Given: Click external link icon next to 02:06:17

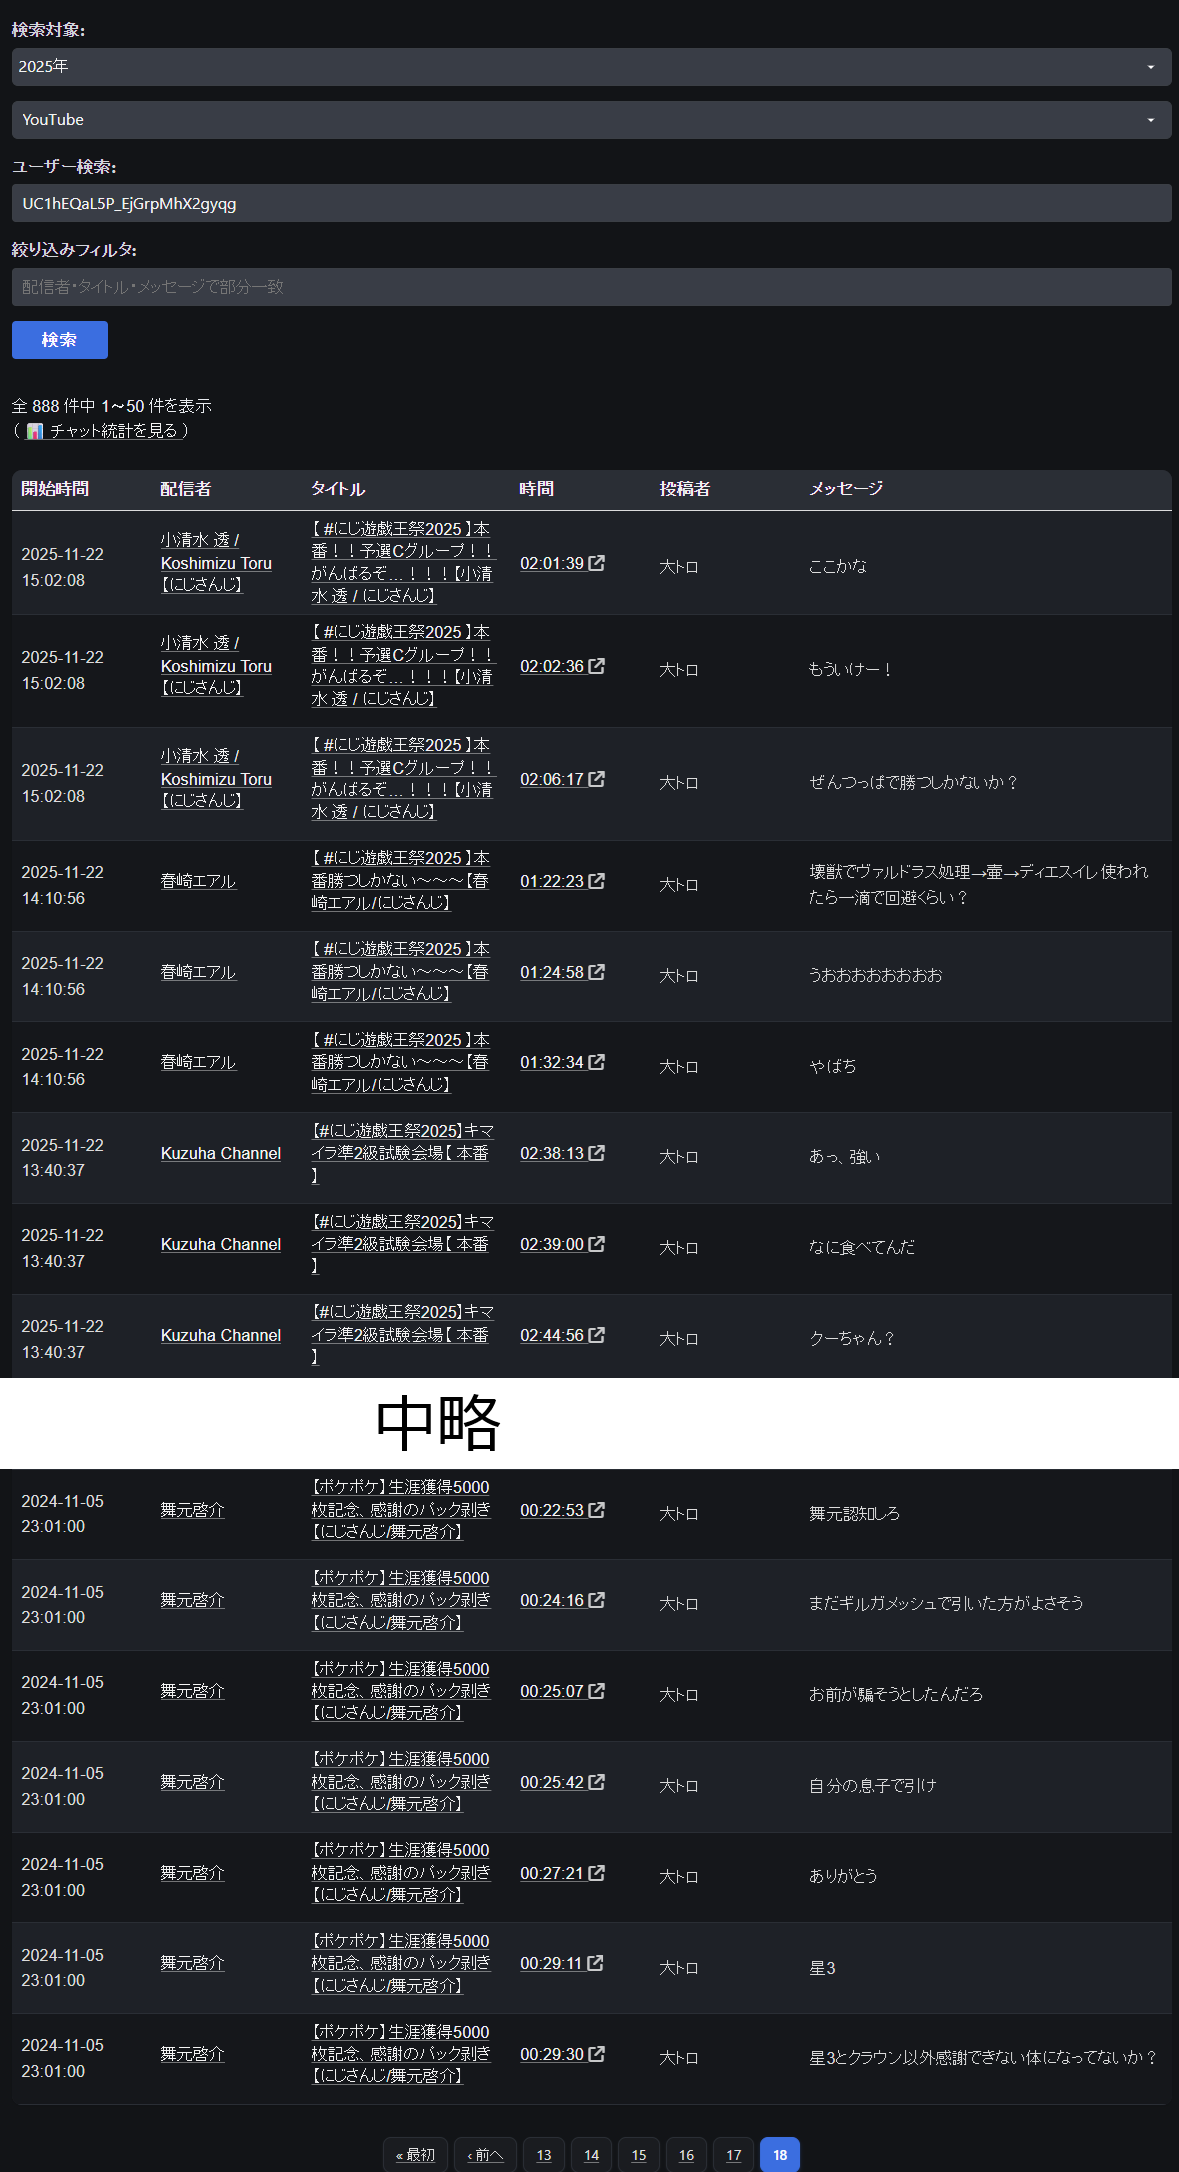Looking at the screenshot, I should [x=597, y=779].
